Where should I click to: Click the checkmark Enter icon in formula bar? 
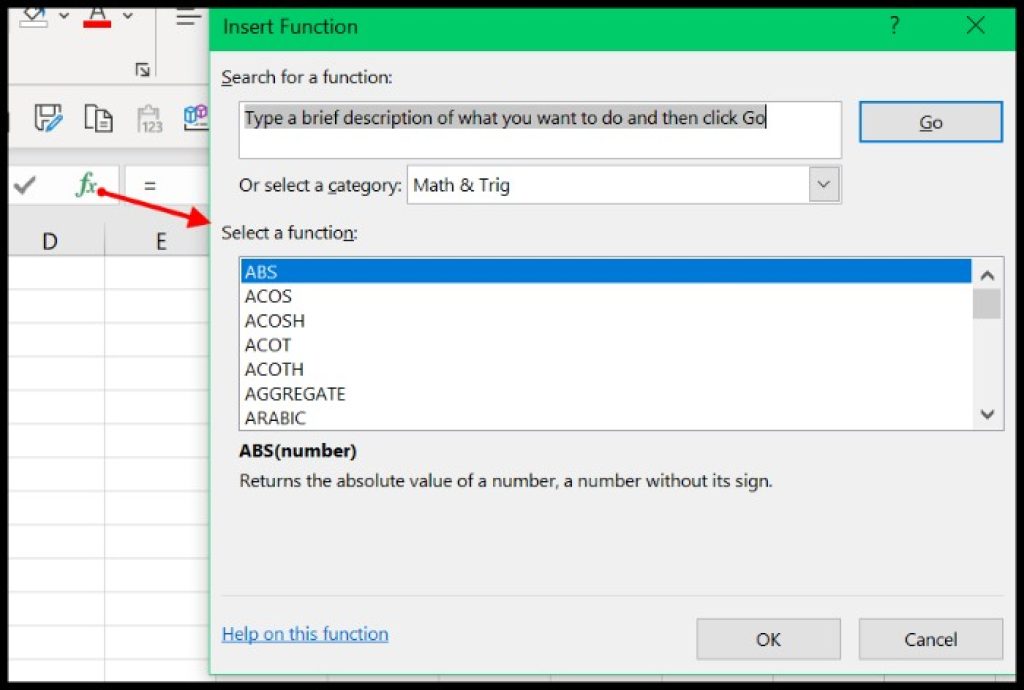[26, 184]
